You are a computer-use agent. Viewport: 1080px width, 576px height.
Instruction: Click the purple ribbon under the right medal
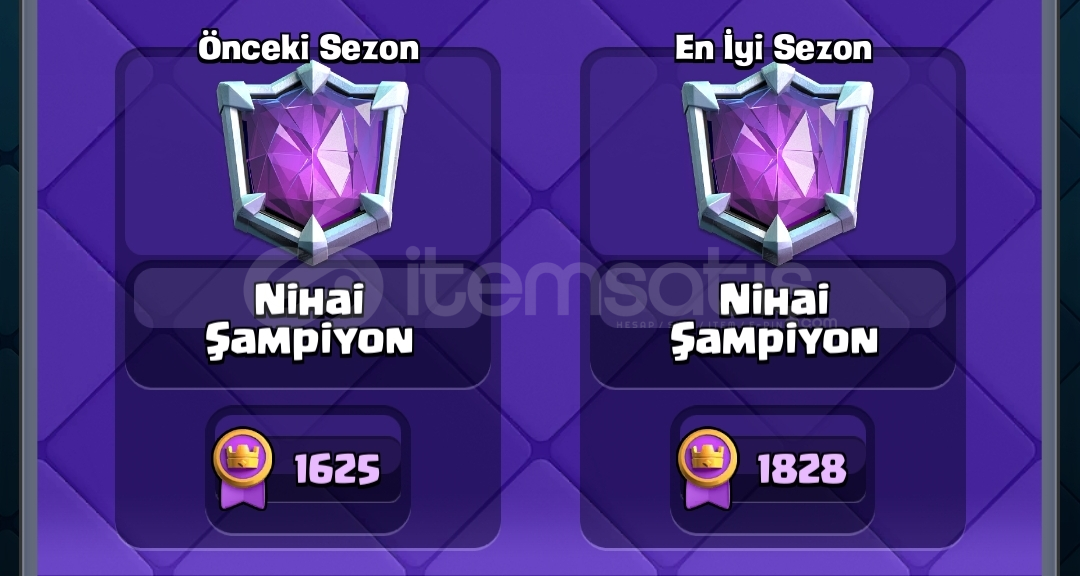click(707, 494)
